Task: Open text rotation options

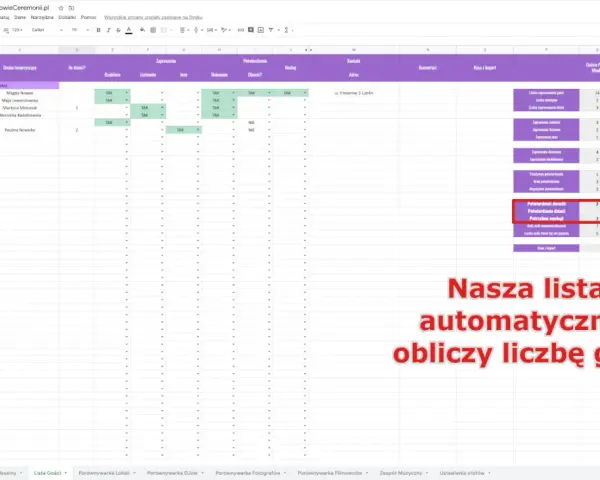Action: tap(224, 30)
